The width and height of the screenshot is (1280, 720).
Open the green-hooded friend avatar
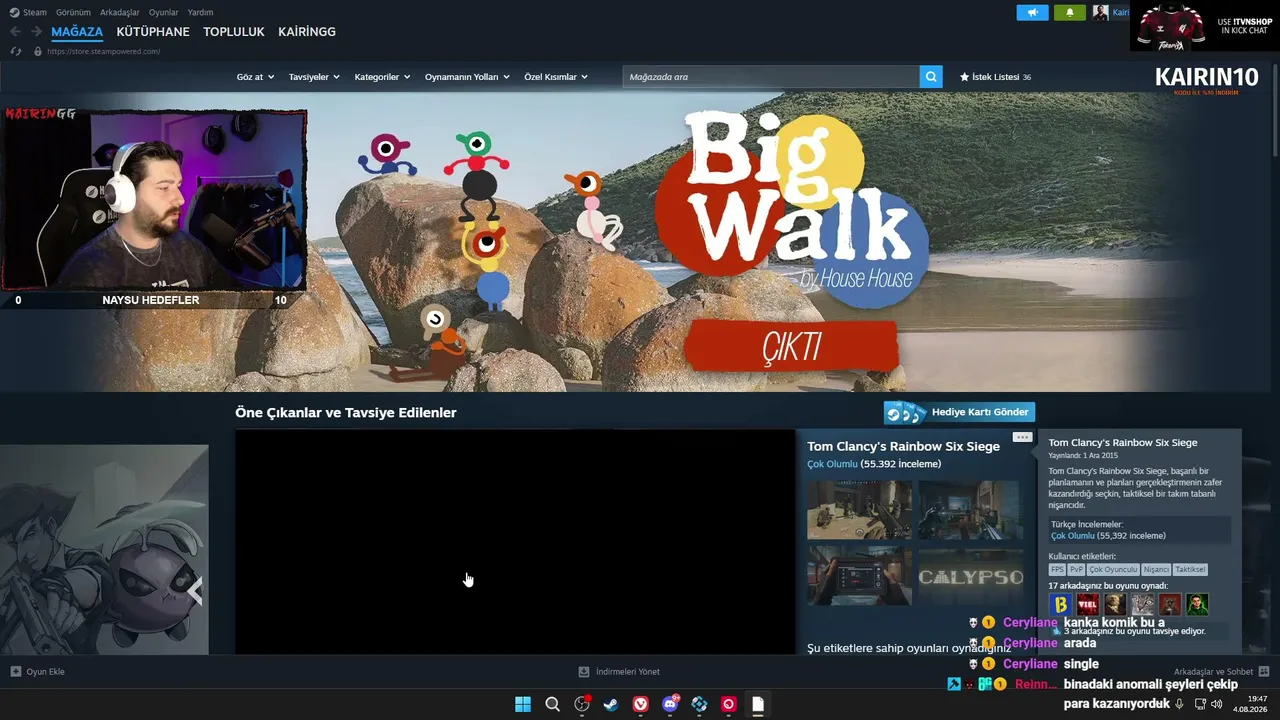[1197, 604]
